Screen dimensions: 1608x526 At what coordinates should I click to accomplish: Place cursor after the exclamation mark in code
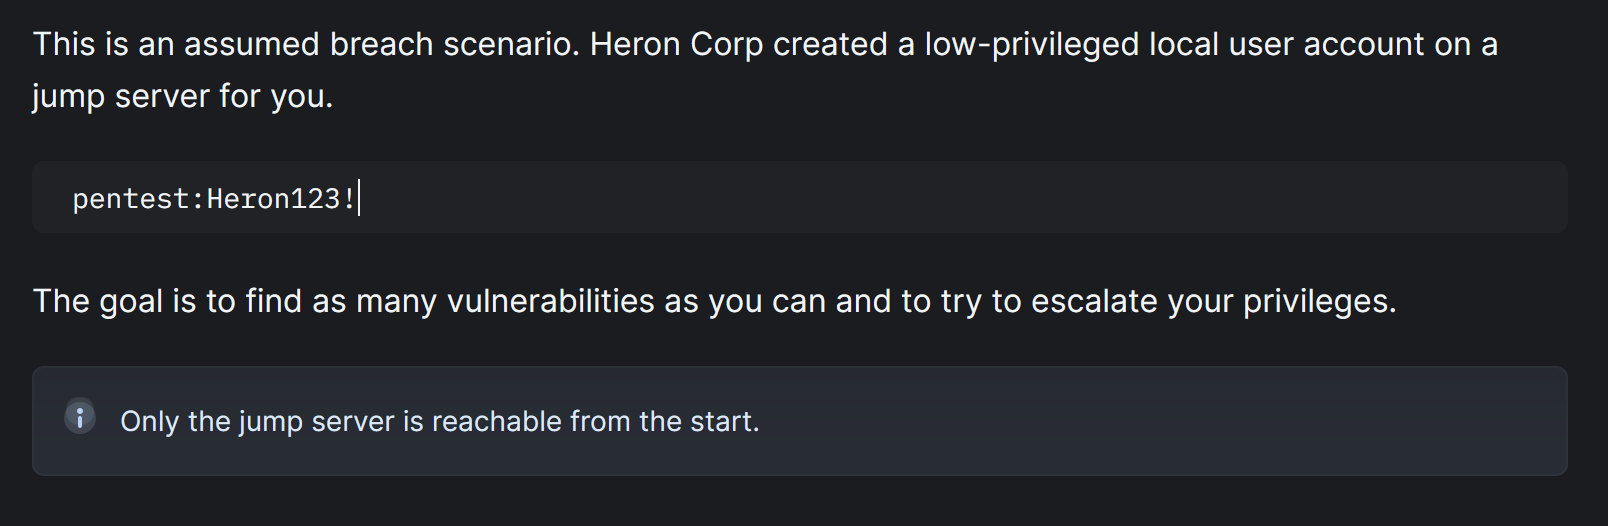point(357,199)
